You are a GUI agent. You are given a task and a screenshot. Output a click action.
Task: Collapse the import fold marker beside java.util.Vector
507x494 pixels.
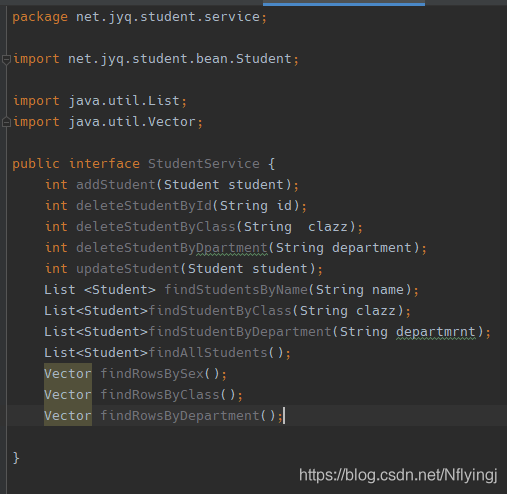[x=6, y=122]
